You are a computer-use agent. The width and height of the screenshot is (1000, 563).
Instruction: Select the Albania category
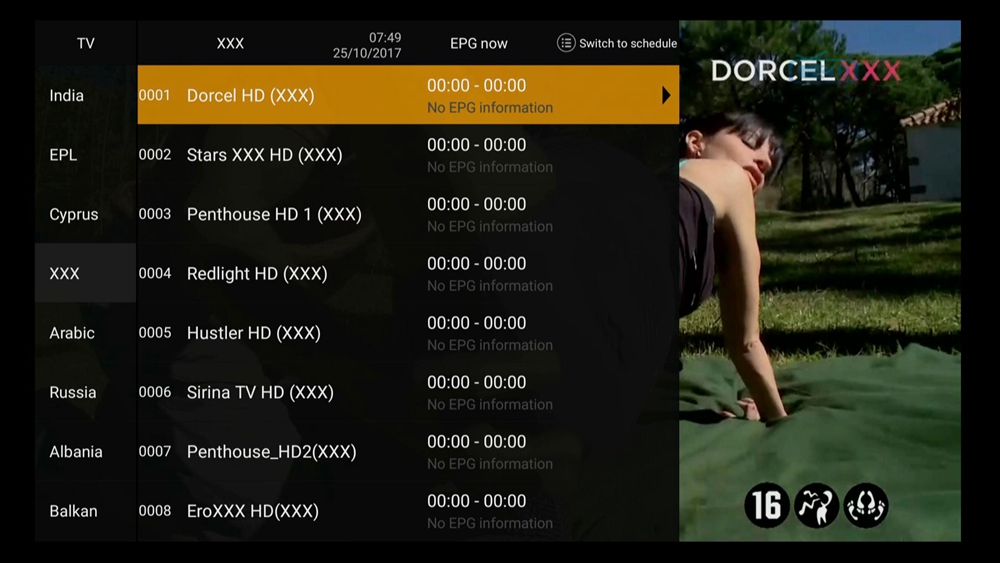[85, 451]
